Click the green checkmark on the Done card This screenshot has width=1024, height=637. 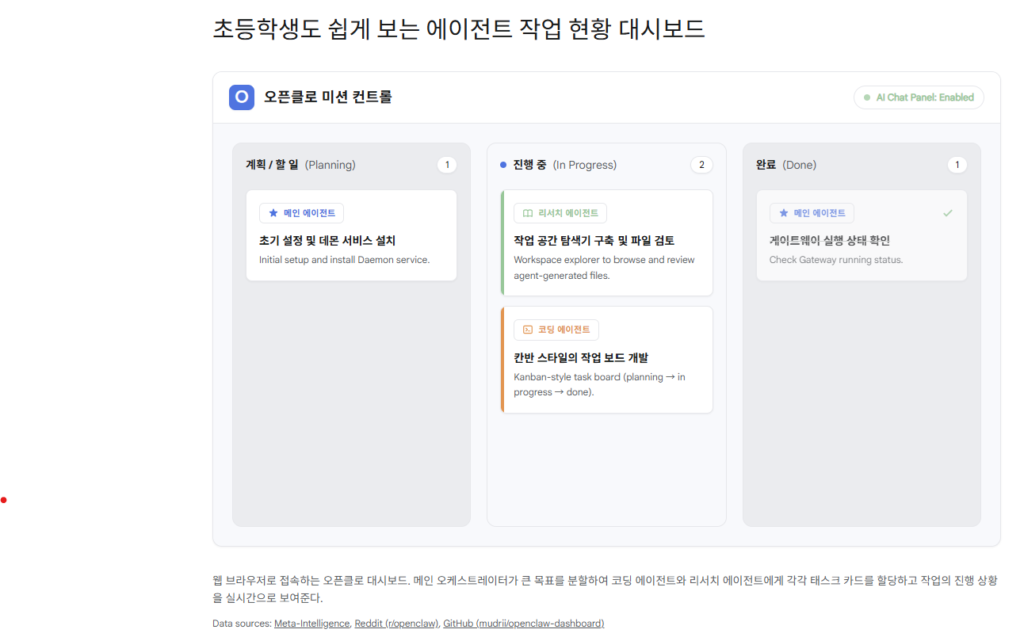pyautogui.click(x=947, y=213)
